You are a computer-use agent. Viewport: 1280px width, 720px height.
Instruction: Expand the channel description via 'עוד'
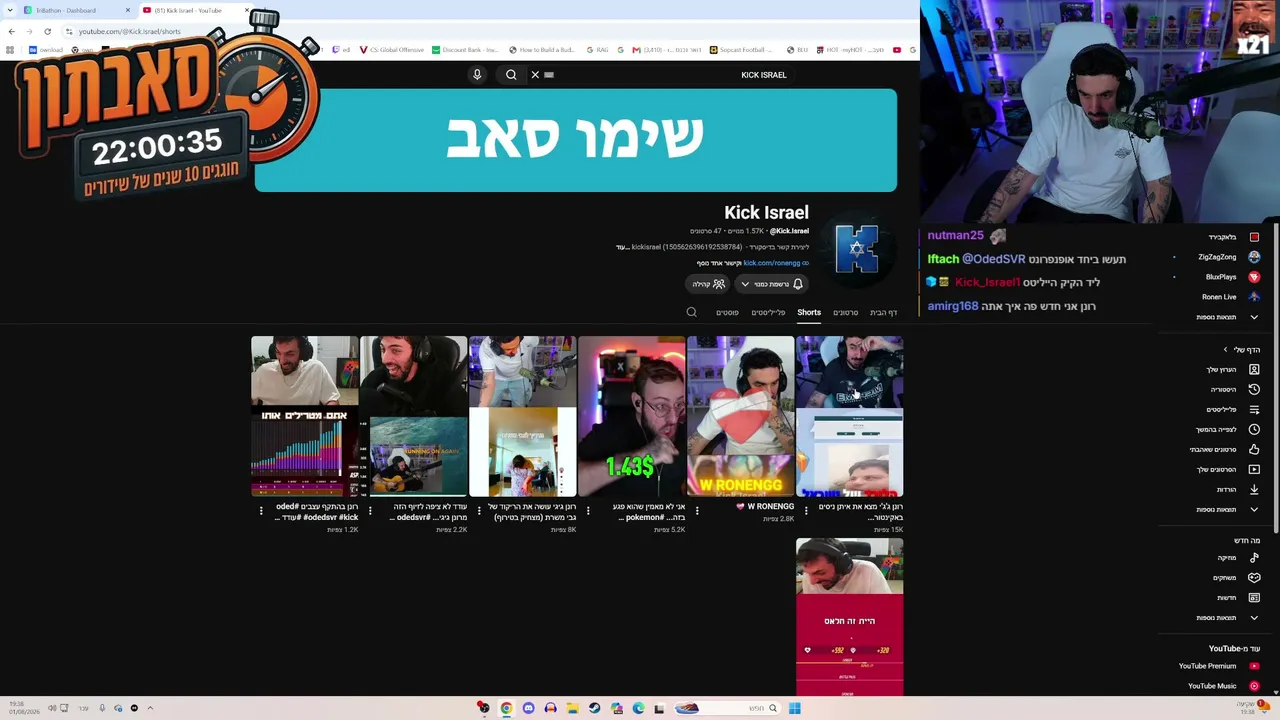pos(621,247)
